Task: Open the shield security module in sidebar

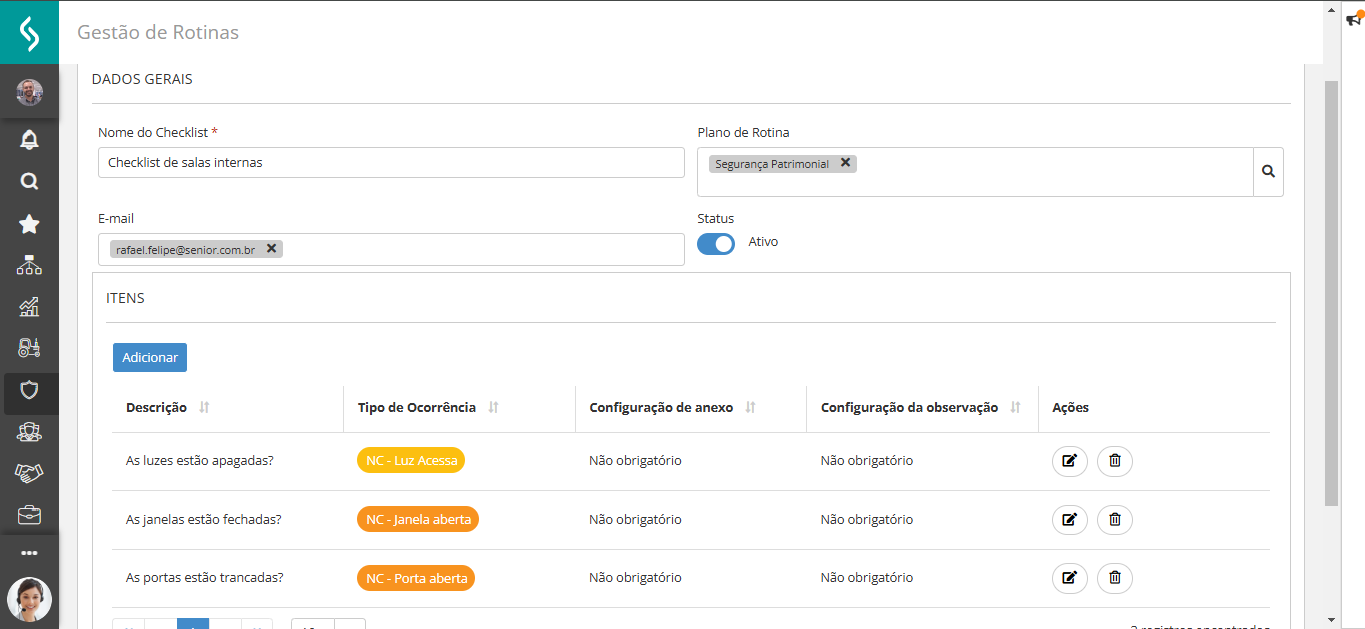Action: (x=29, y=390)
